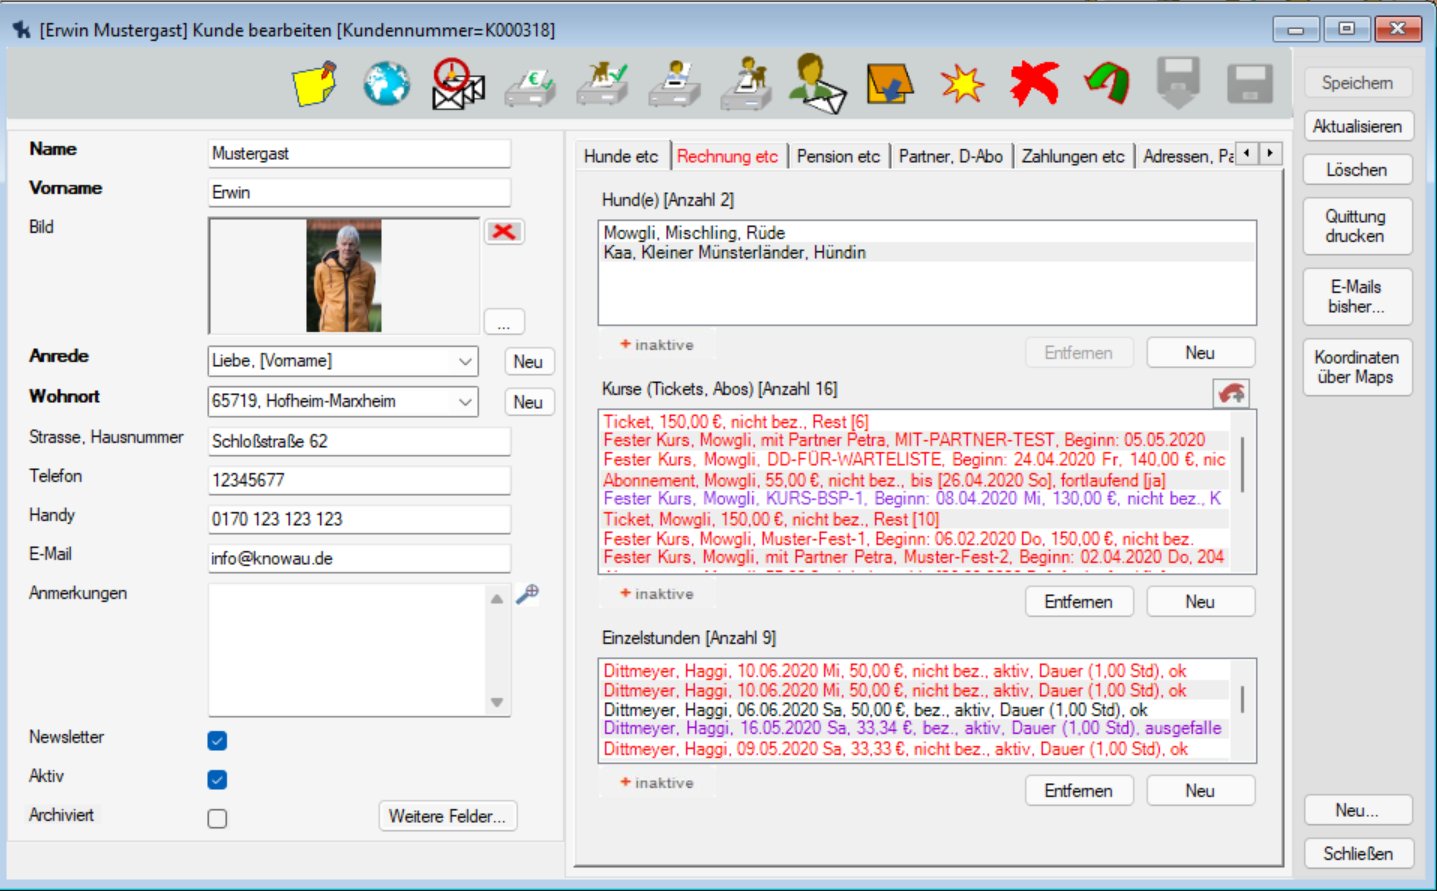
Task: Click the Weitere Felder... button
Action: pyautogui.click(x=447, y=816)
